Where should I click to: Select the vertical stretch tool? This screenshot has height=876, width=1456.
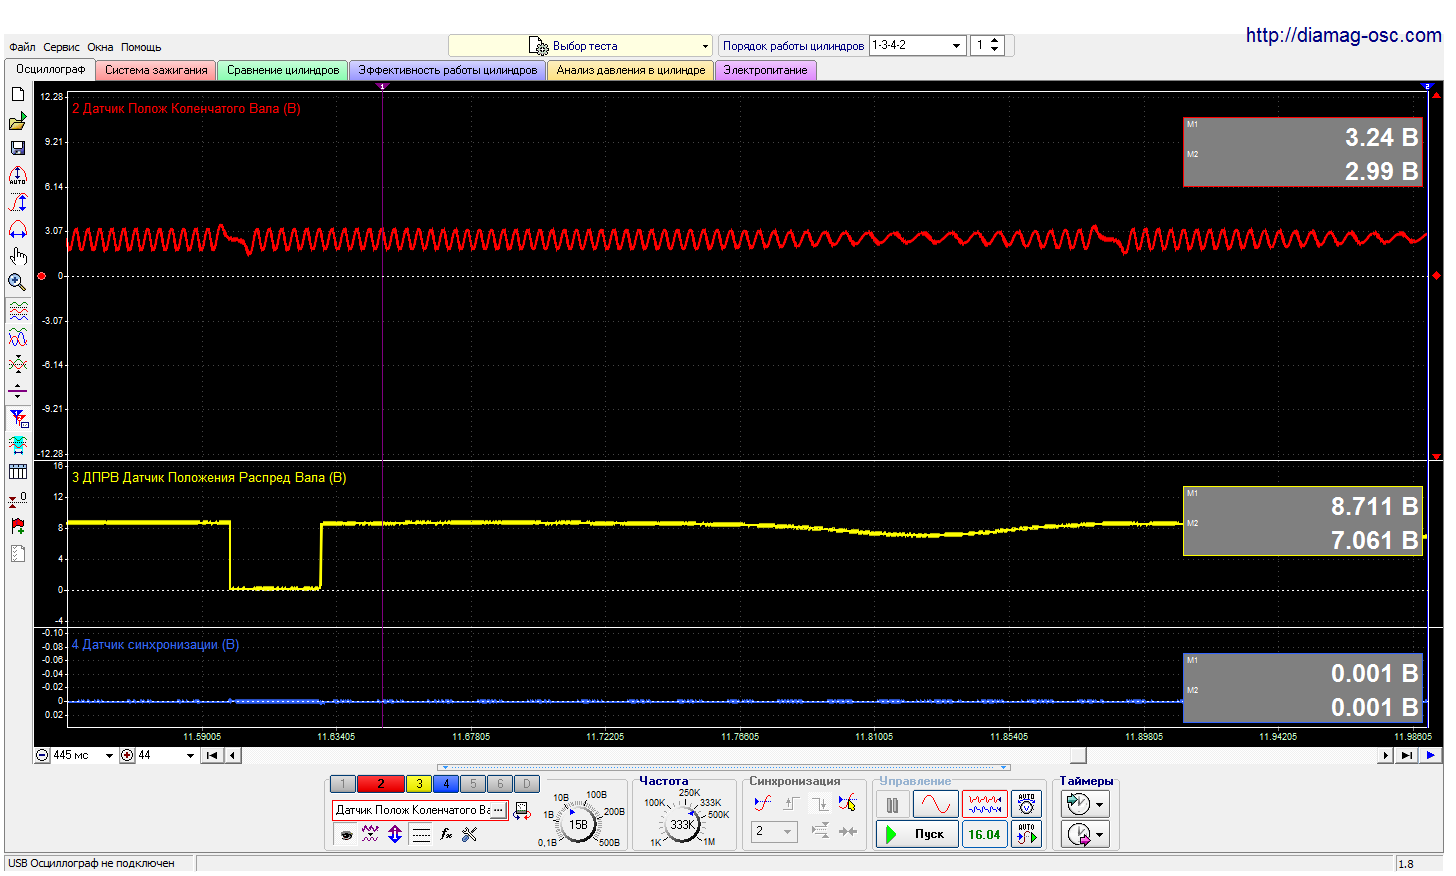tap(18, 202)
